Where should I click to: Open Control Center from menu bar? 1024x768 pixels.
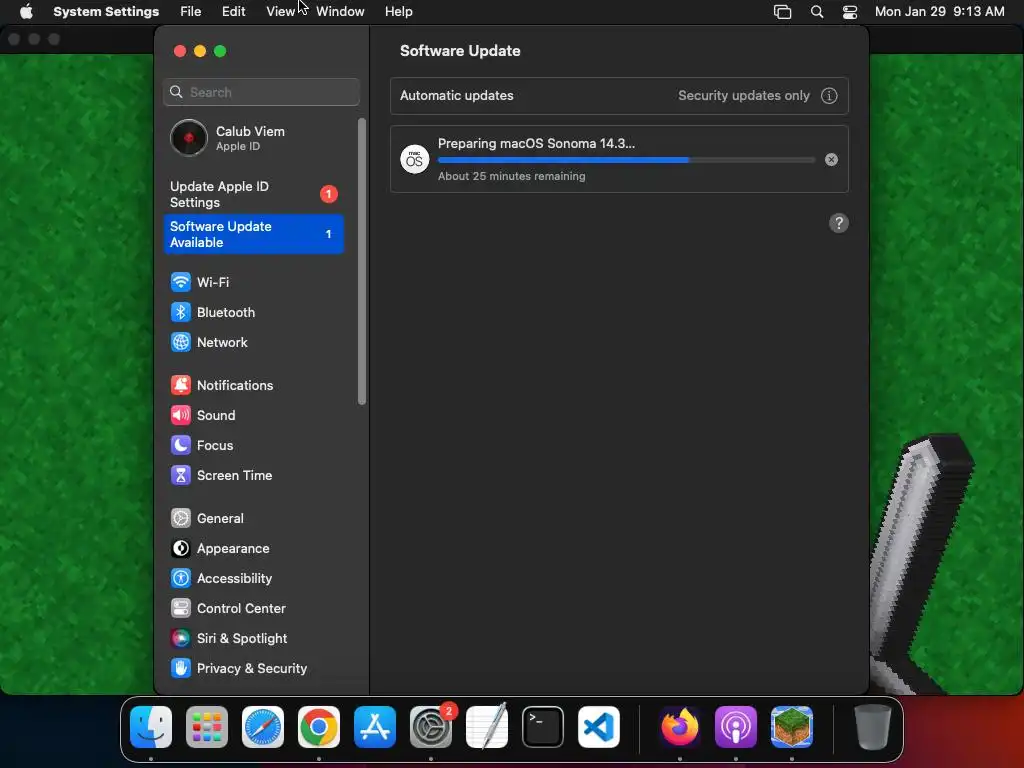850,12
